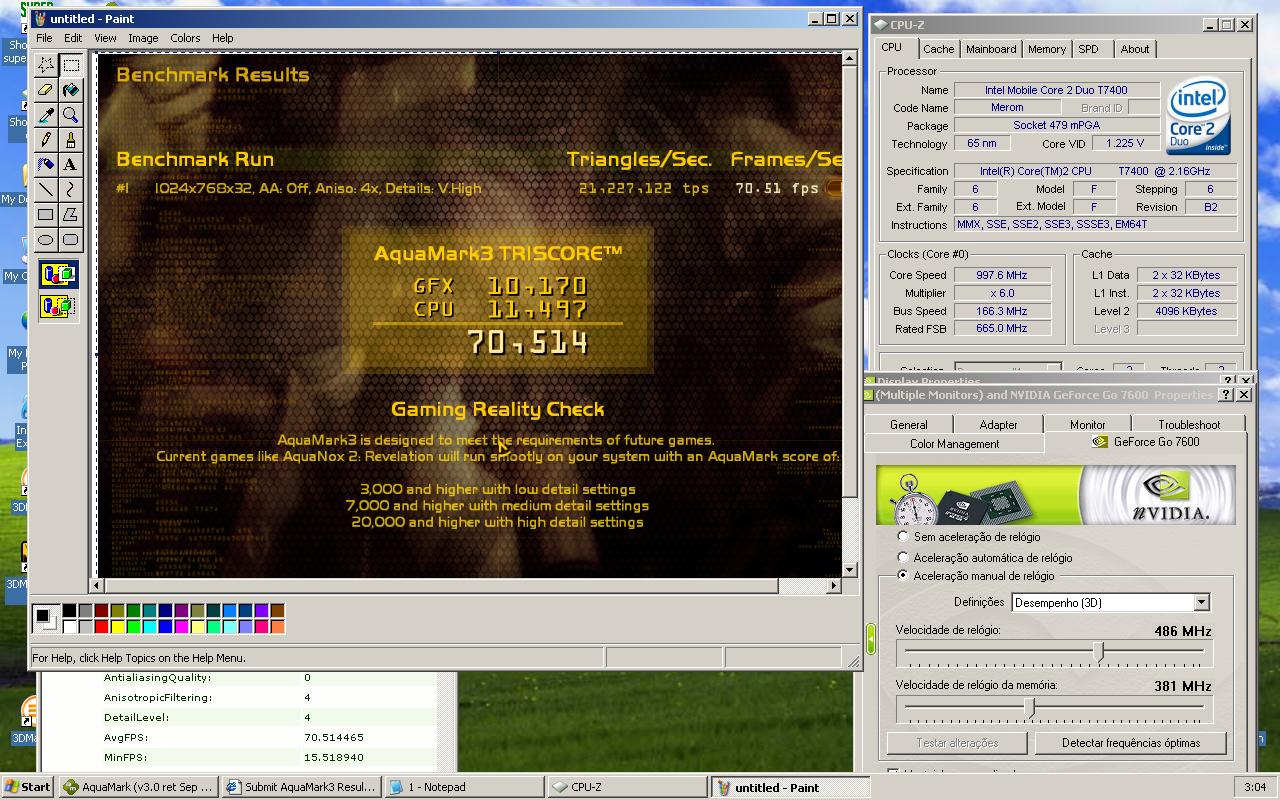Click the core clock speed slider thumb
1280x800 pixels.
point(1099,652)
